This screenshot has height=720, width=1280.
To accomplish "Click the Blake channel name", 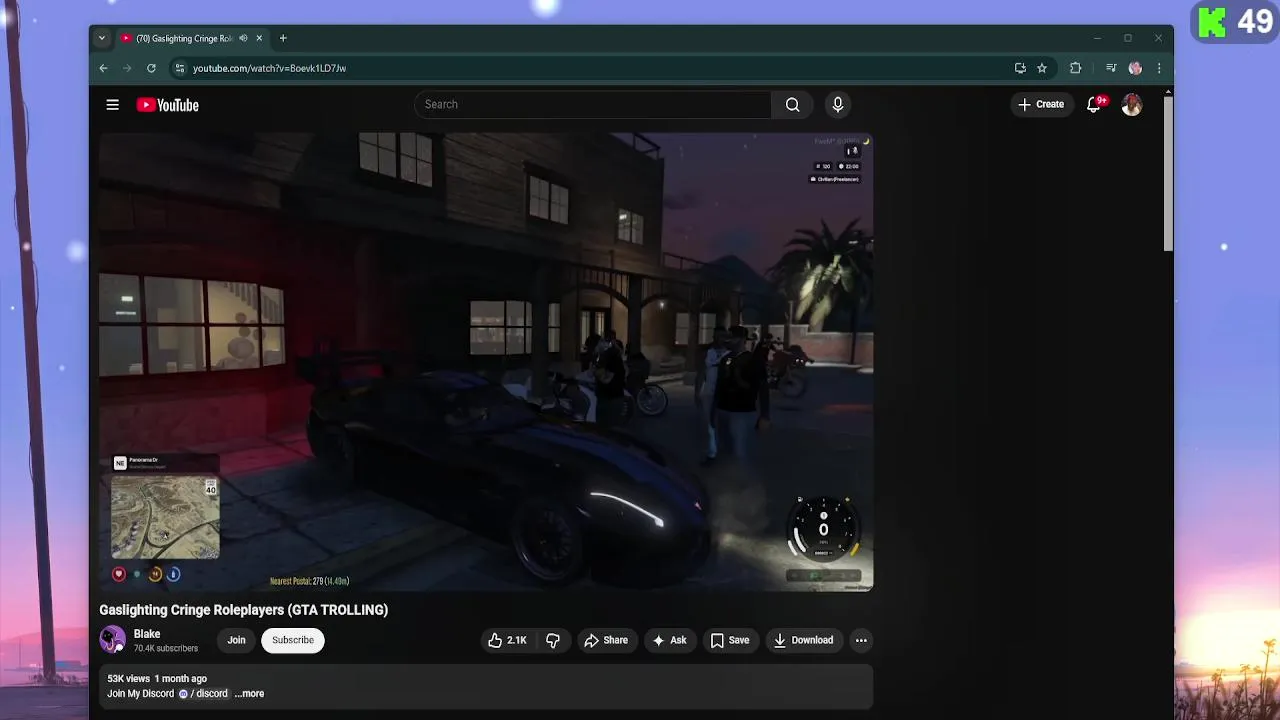I will point(147,634).
